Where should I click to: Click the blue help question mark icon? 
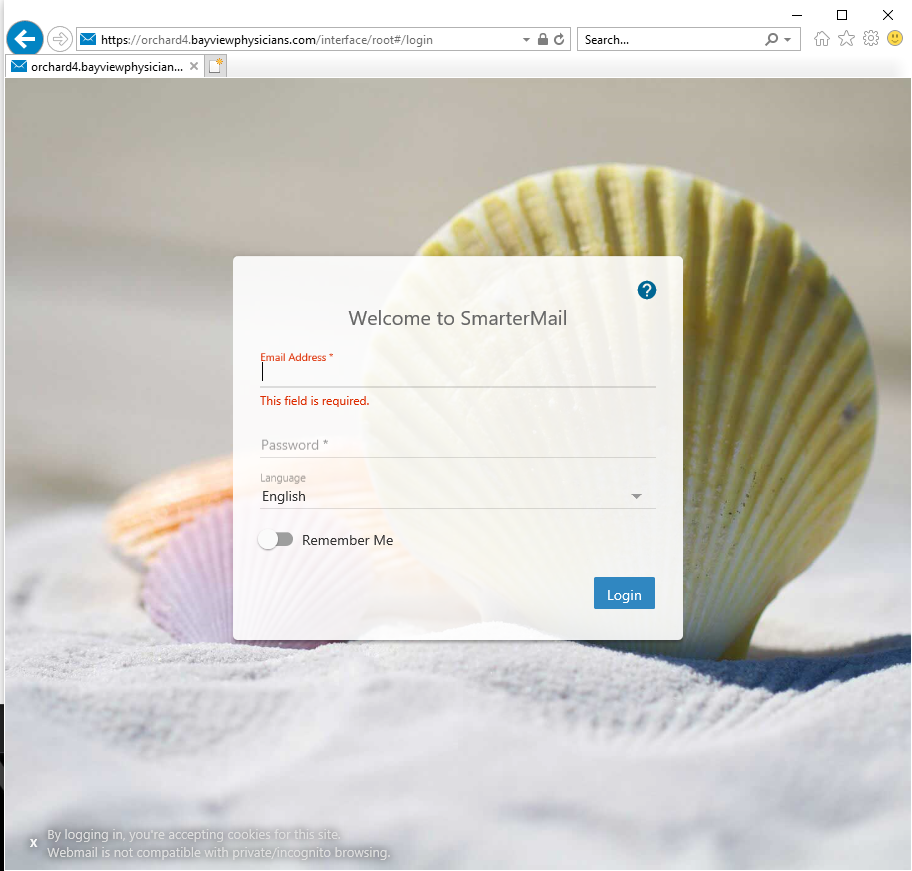pyautogui.click(x=647, y=290)
